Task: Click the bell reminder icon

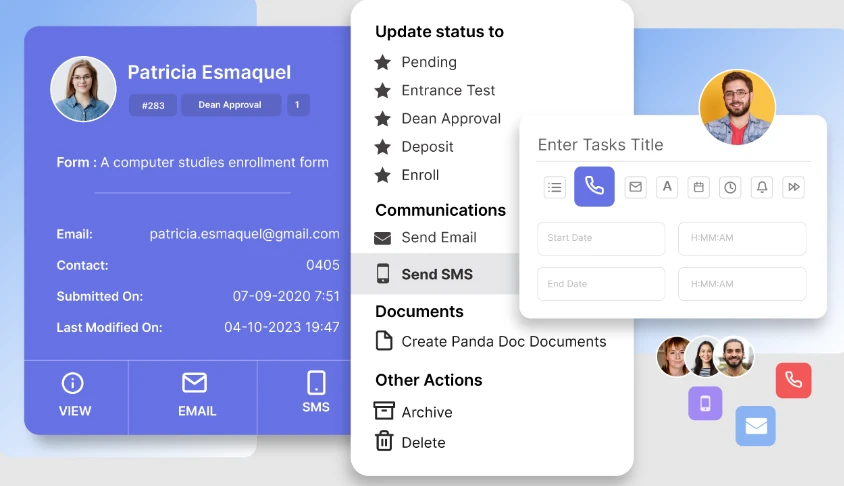Action: click(x=762, y=187)
